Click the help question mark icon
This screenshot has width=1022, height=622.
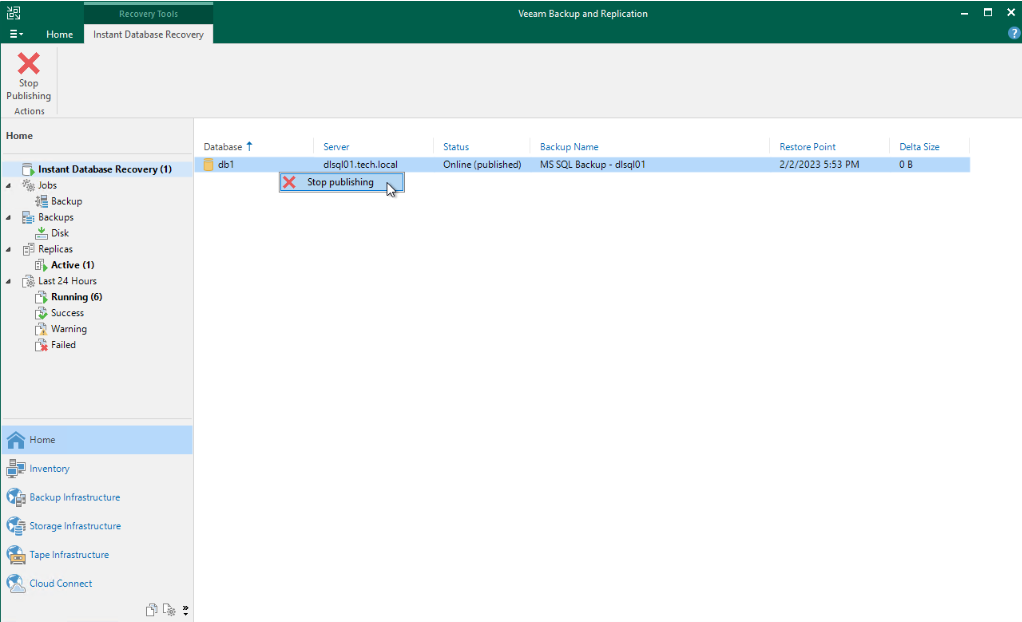tap(1013, 34)
